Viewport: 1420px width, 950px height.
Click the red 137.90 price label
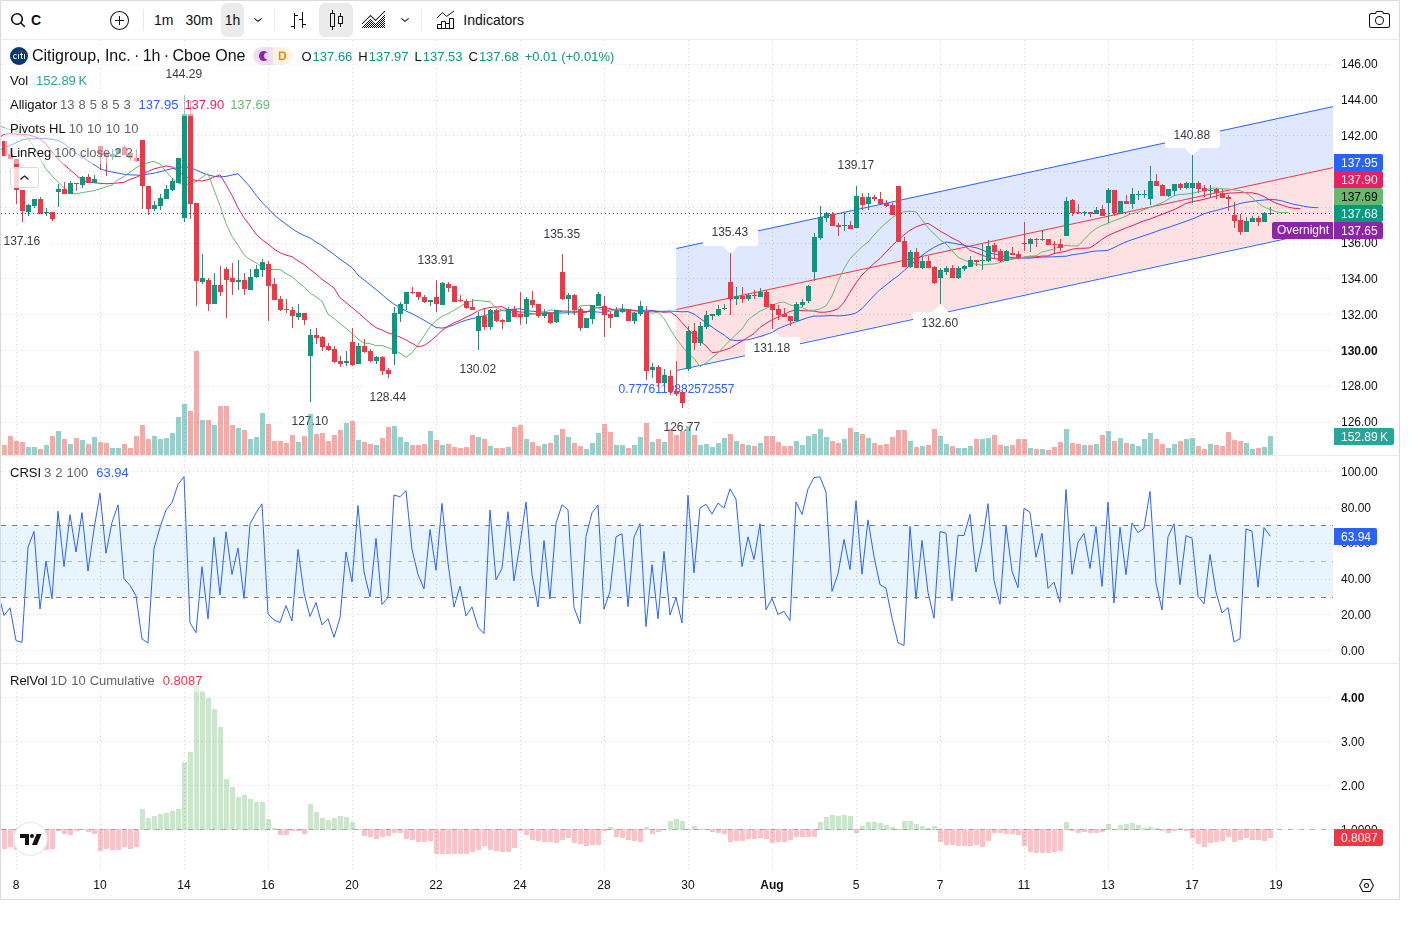[1358, 180]
